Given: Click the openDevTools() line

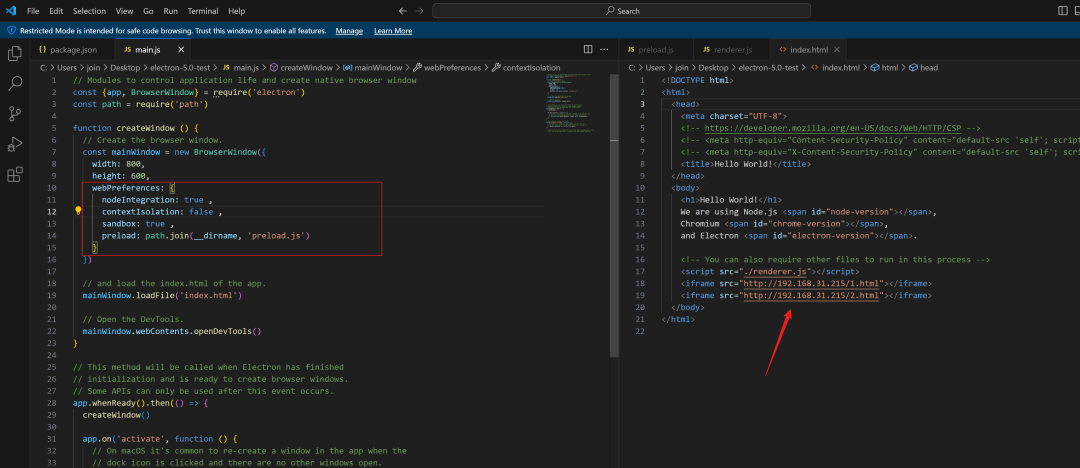Looking at the screenshot, I should [x=172, y=331].
